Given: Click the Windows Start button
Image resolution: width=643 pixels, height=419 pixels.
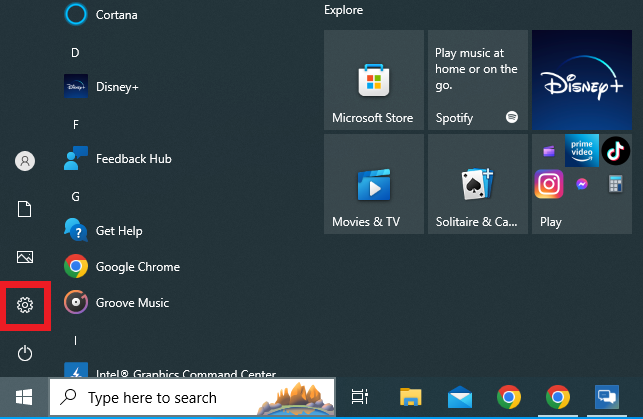Looking at the screenshot, I should click(x=24, y=397).
